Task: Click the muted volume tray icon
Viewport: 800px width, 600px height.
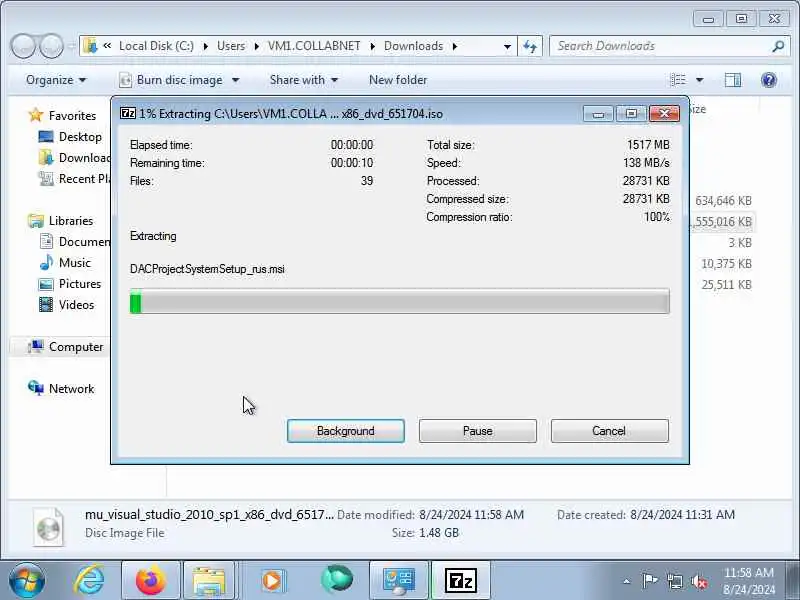Action: [x=699, y=581]
